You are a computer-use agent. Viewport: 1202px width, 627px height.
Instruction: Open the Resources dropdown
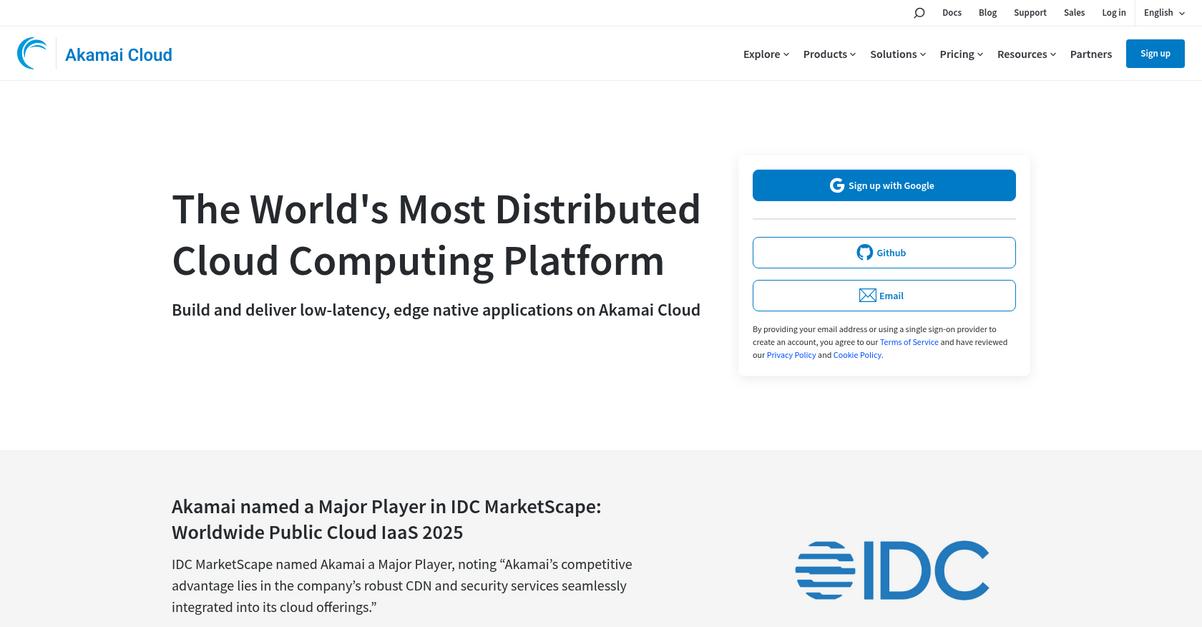1026,54
